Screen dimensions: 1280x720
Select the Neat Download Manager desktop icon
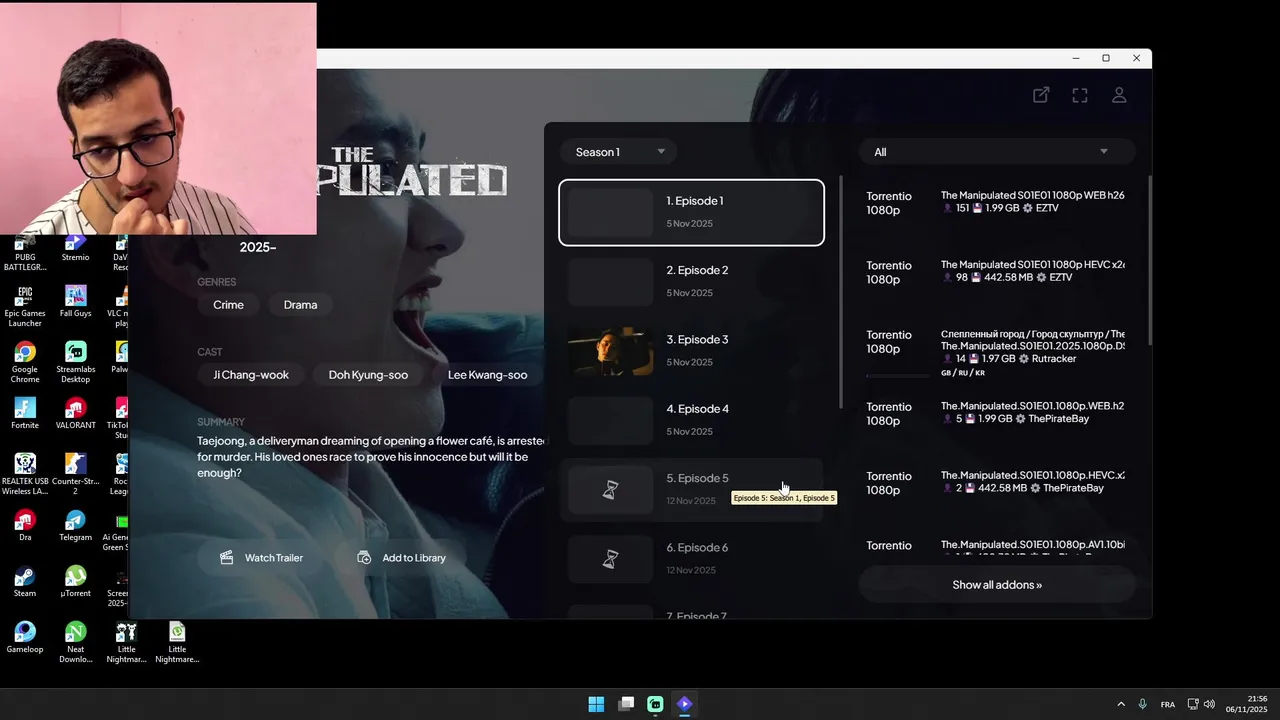[x=75, y=642]
